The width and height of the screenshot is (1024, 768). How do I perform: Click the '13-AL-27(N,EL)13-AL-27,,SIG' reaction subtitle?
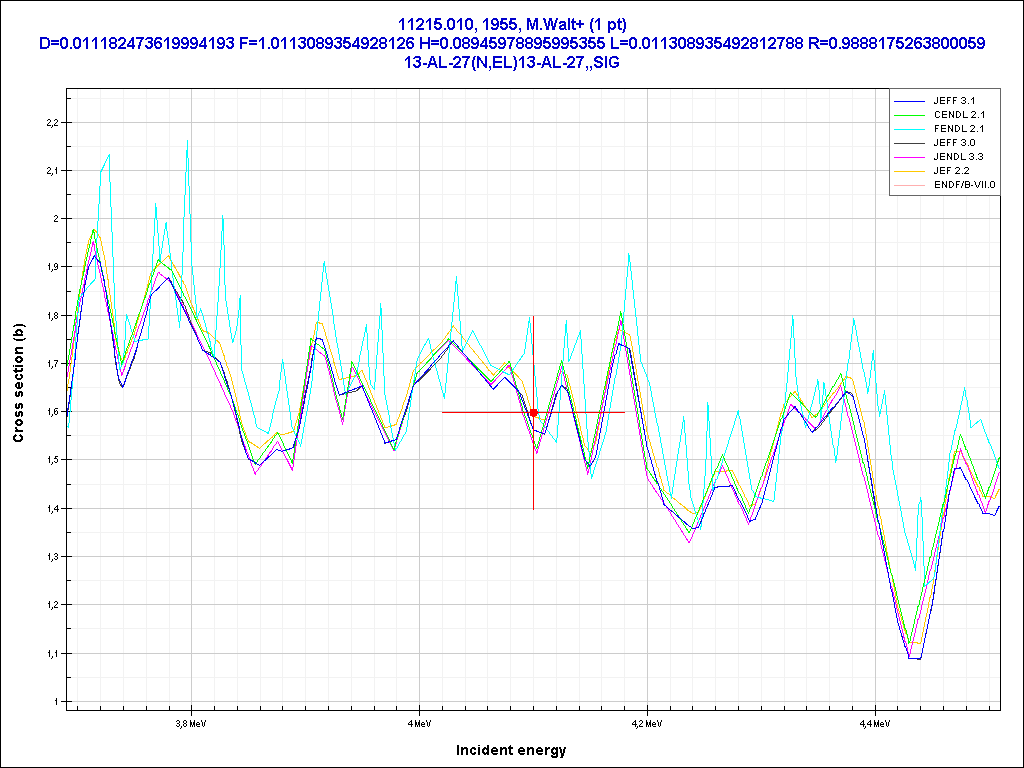511,62
